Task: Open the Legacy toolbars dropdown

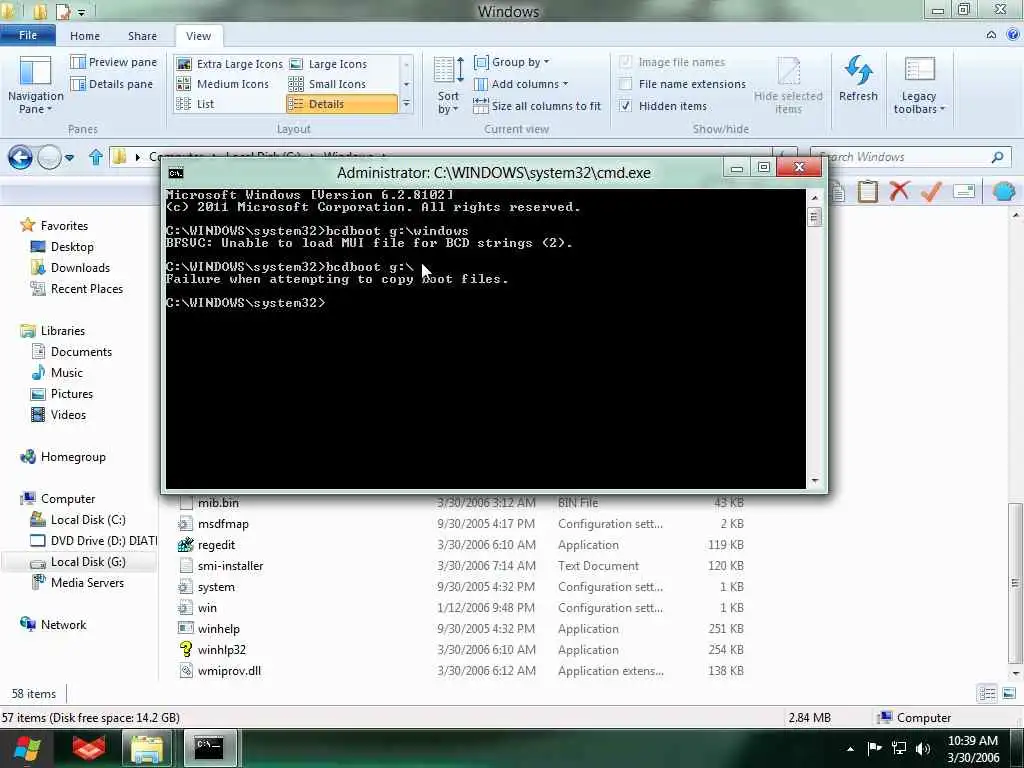Action: click(x=919, y=85)
